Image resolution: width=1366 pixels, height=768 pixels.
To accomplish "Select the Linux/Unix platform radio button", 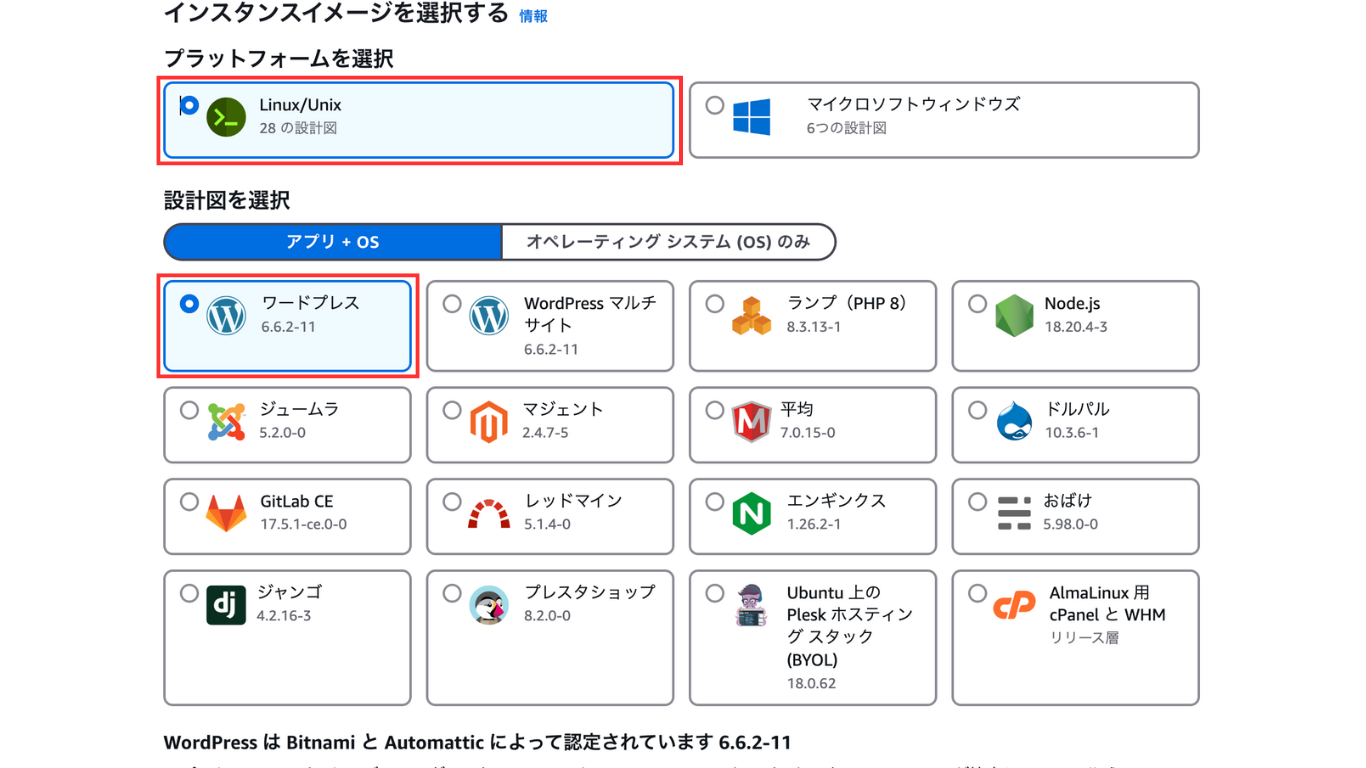I will tap(189, 105).
